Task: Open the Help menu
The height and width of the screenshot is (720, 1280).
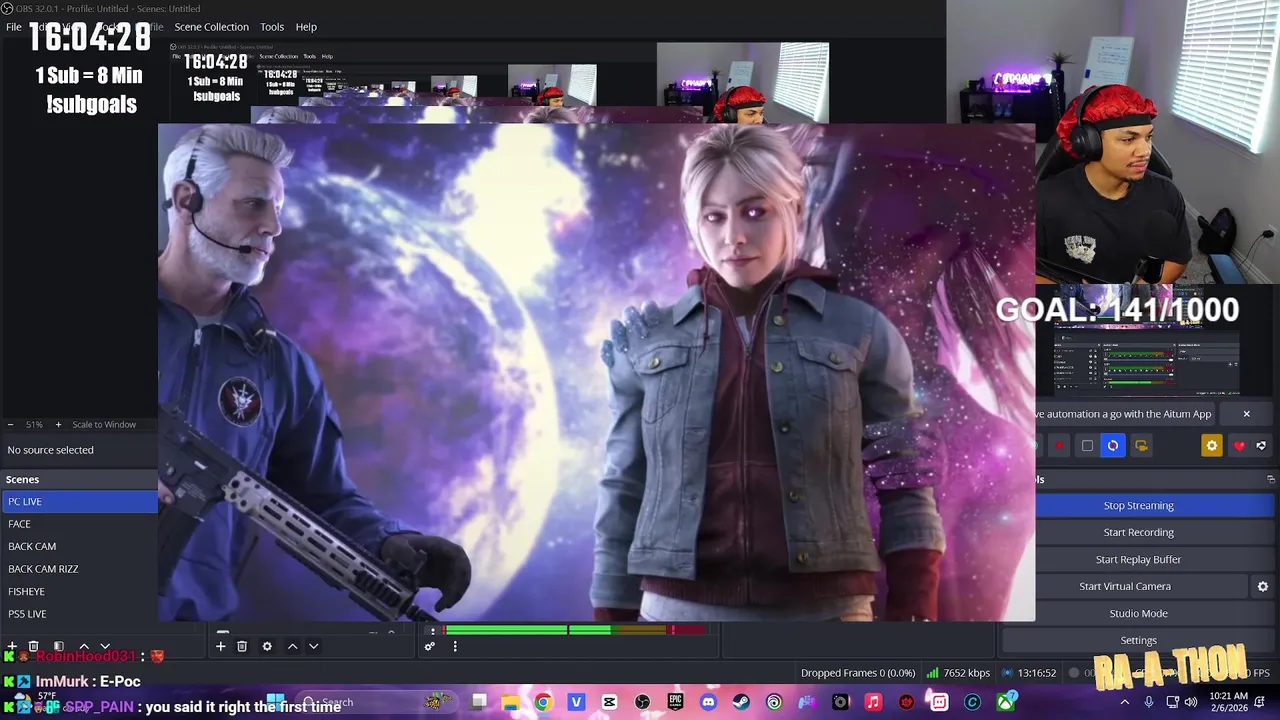Action: 306,27
